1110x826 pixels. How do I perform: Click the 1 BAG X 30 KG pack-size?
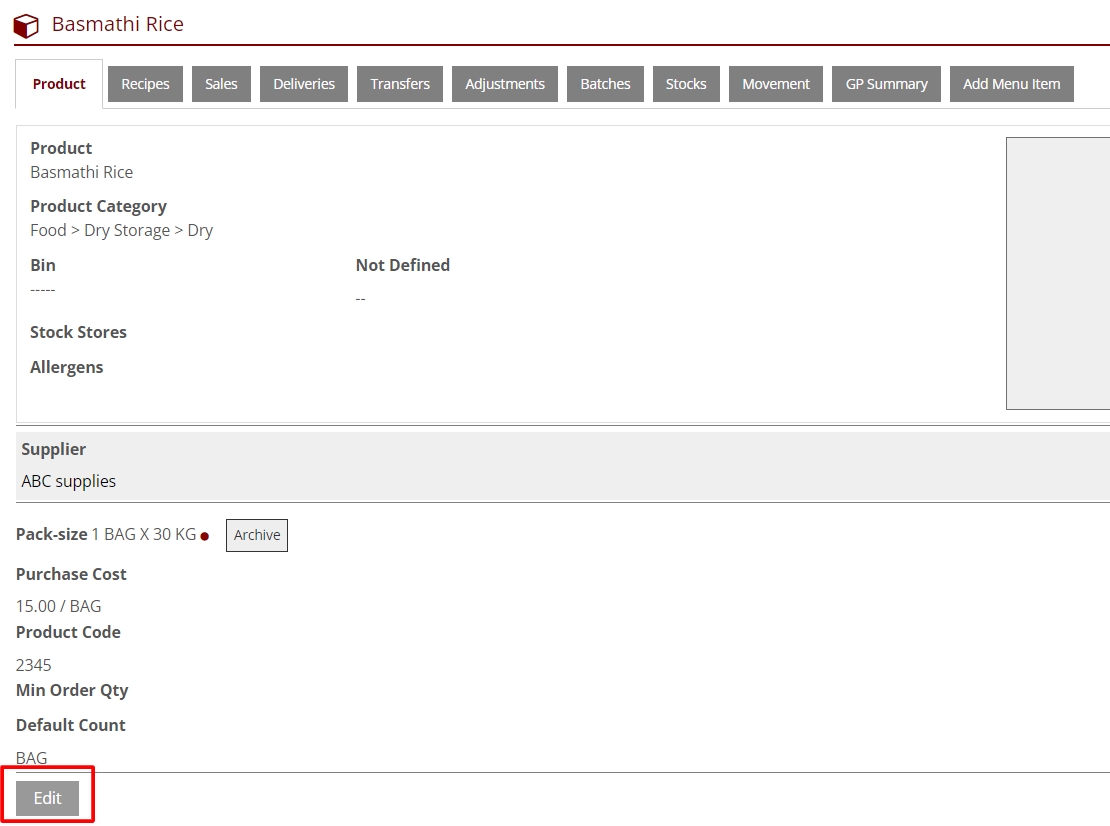(144, 535)
